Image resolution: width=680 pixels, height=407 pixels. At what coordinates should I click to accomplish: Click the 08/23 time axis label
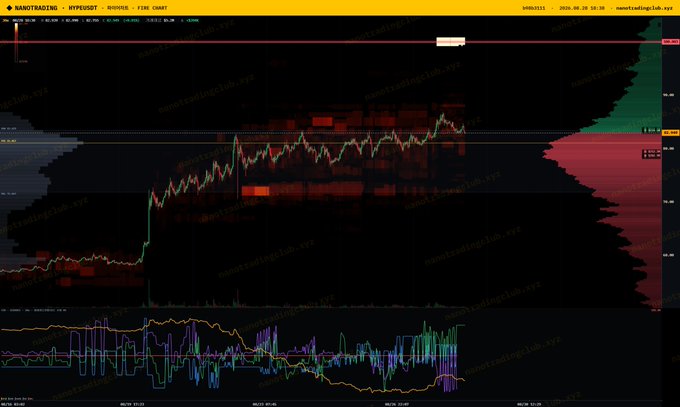(x=265, y=404)
